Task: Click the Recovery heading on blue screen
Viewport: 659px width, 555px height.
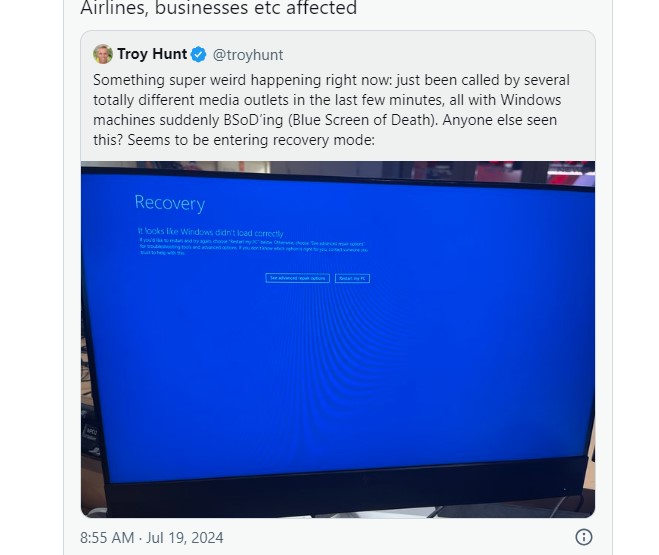Action: coord(170,203)
